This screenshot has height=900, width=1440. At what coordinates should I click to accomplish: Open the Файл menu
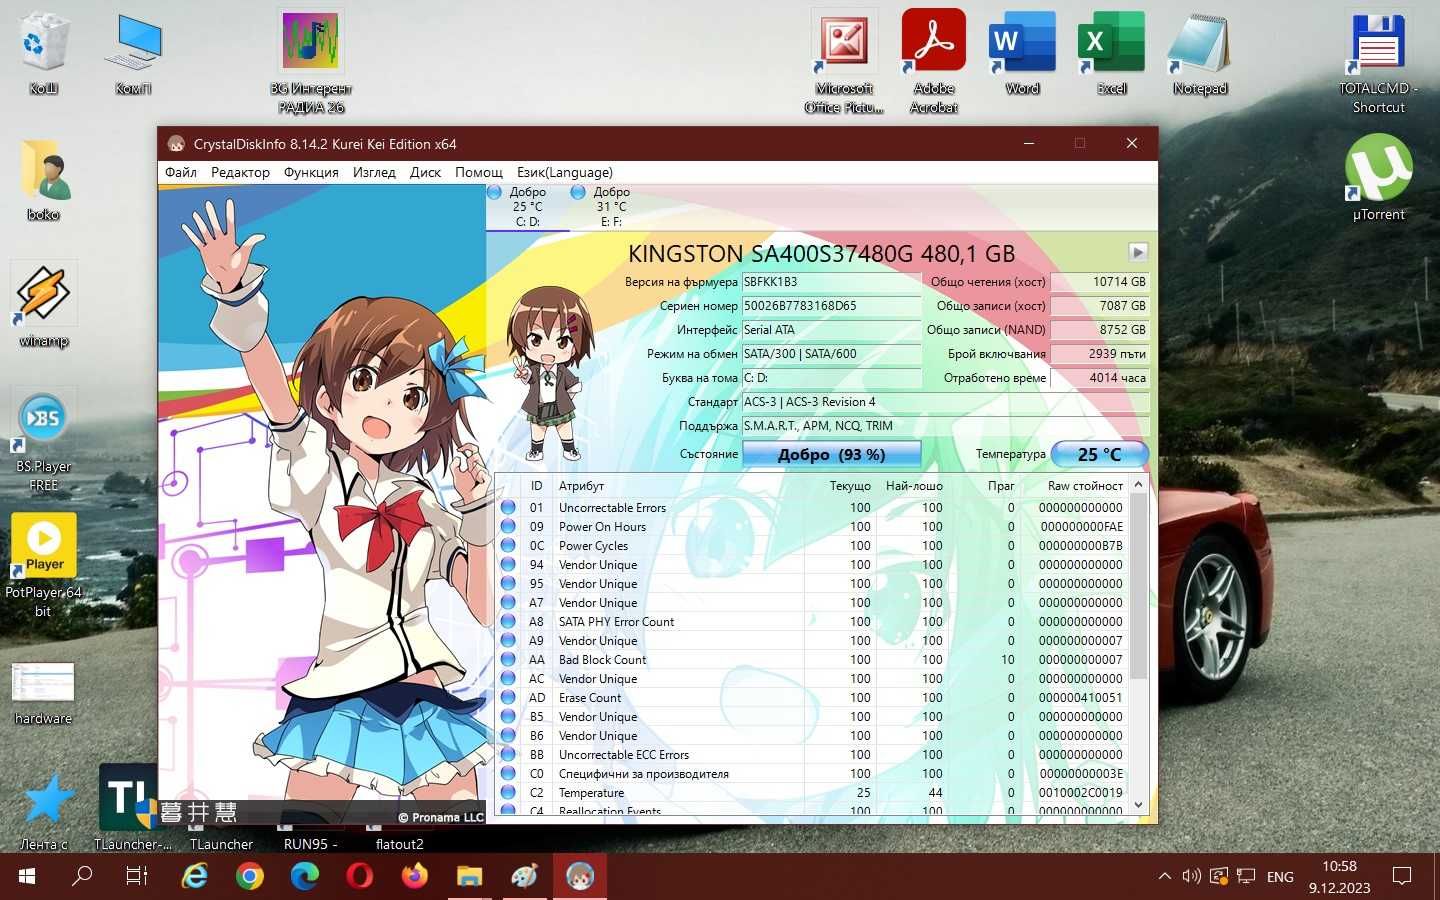pyautogui.click(x=181, y=172)
